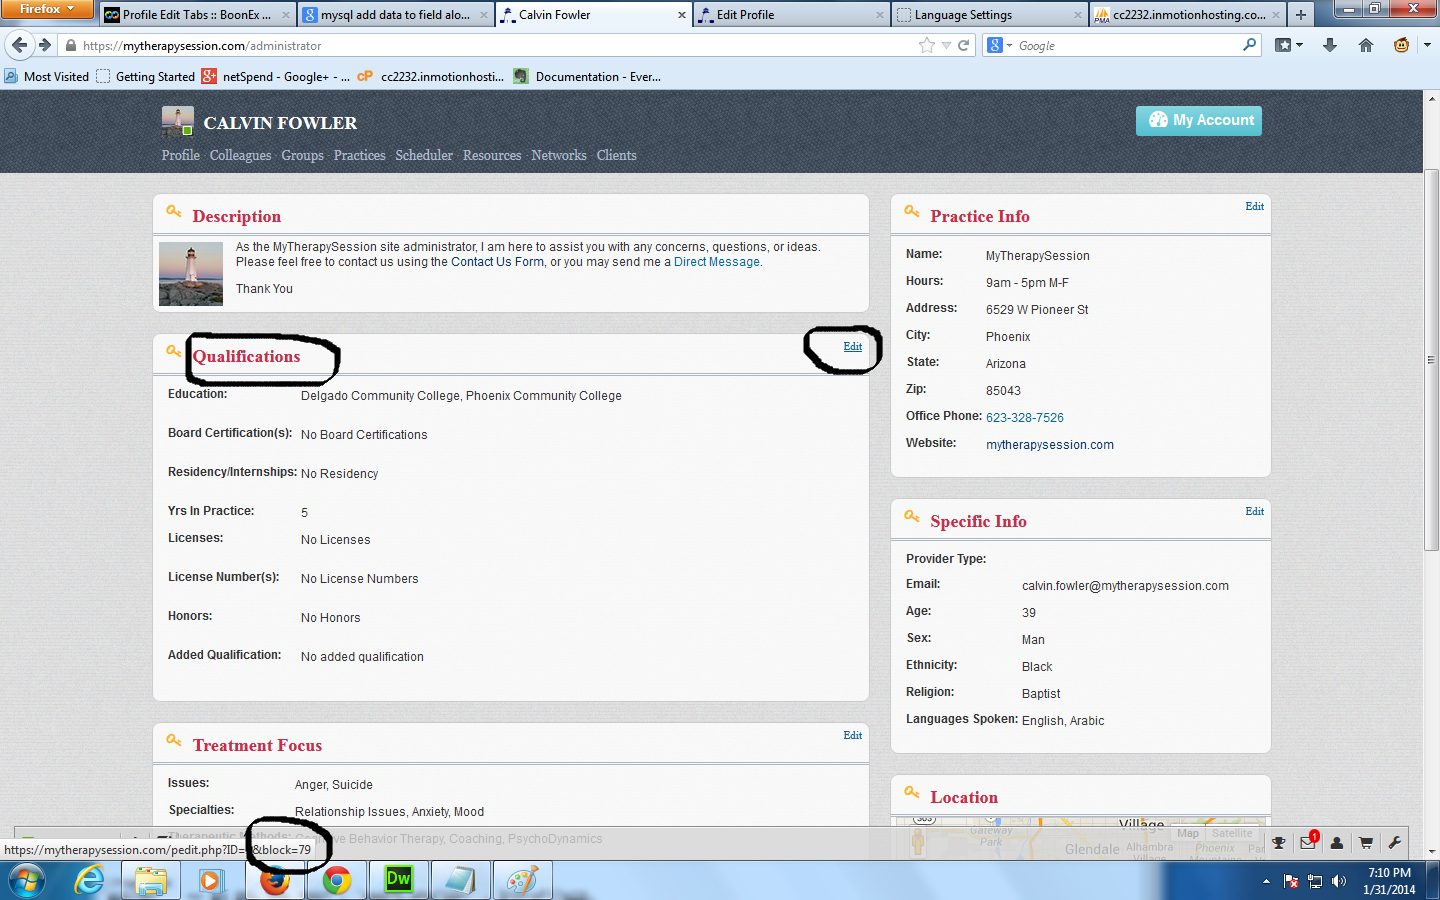Image resolution: width=1440 pixels, height=900 pixels.
Task: Open the Firefox downloads arrow
Action: click(x=1330, y=45)
